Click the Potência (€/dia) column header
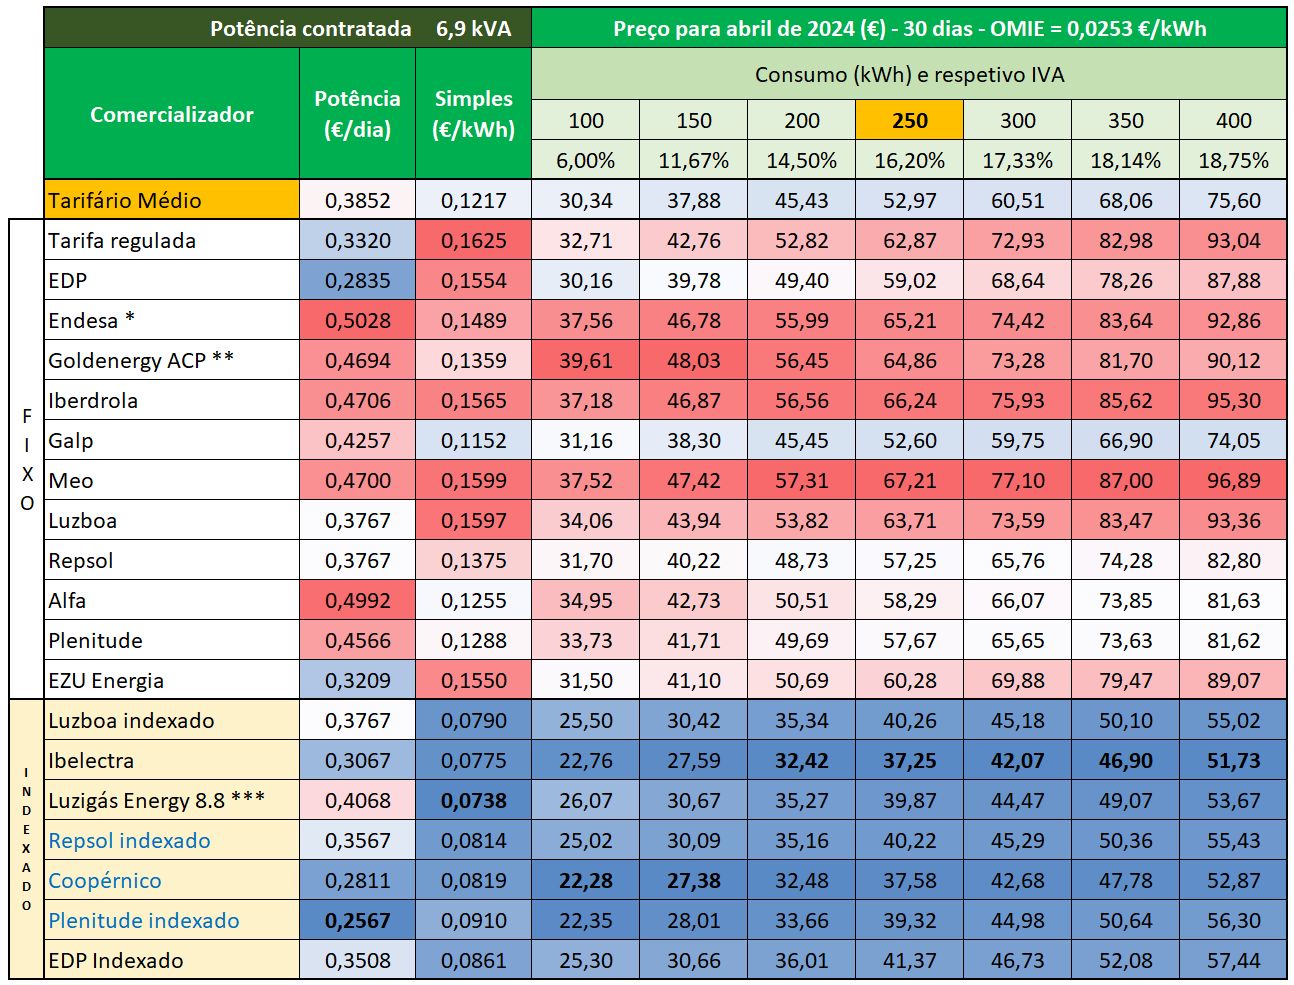 [357, 114]
